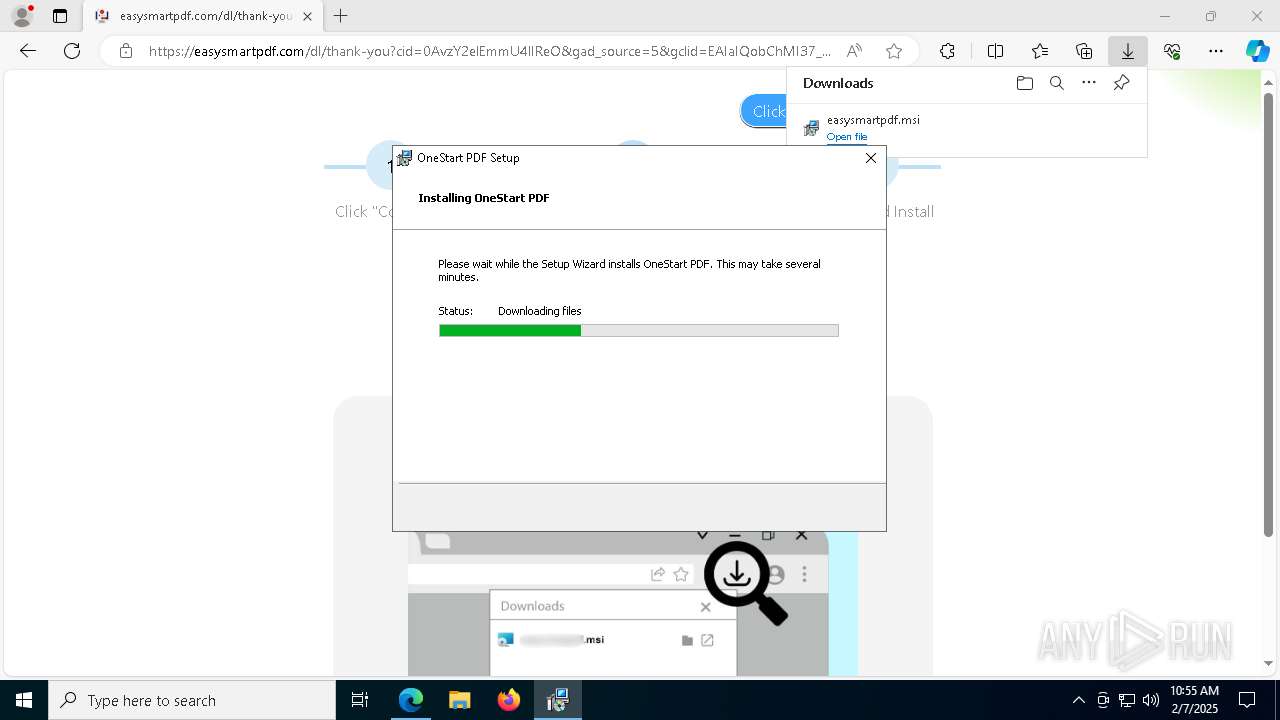Activate Read aloud icon in address bar
The height and width of the screenshot is (720, 1280).
854,51
